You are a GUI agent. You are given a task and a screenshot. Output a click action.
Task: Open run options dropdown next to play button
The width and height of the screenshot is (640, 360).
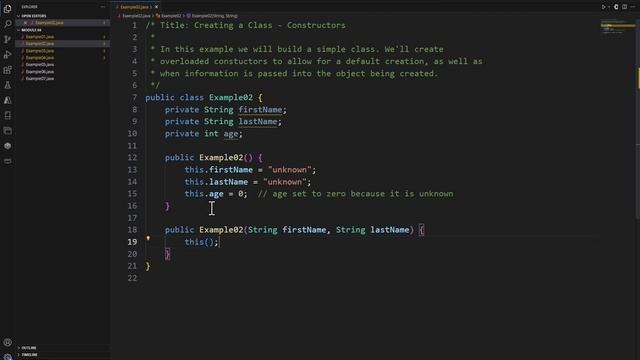click(x=609, y=7)
